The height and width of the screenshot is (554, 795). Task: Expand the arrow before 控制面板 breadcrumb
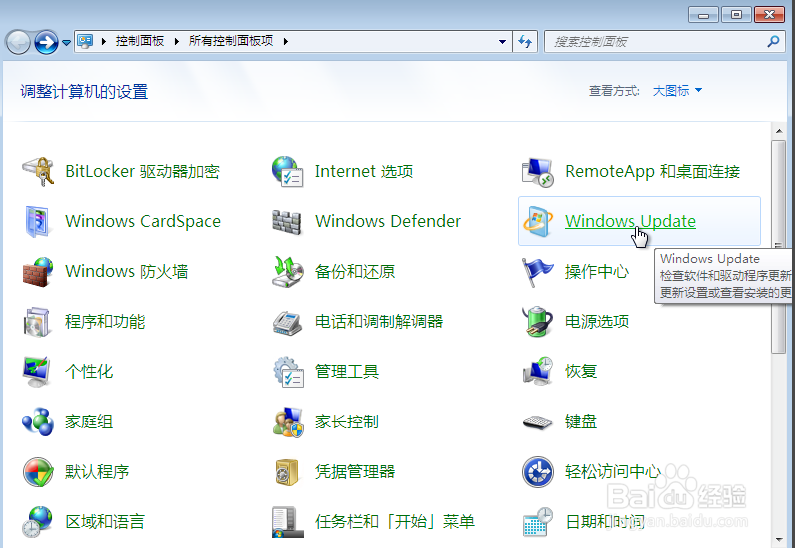click(104, 42)
